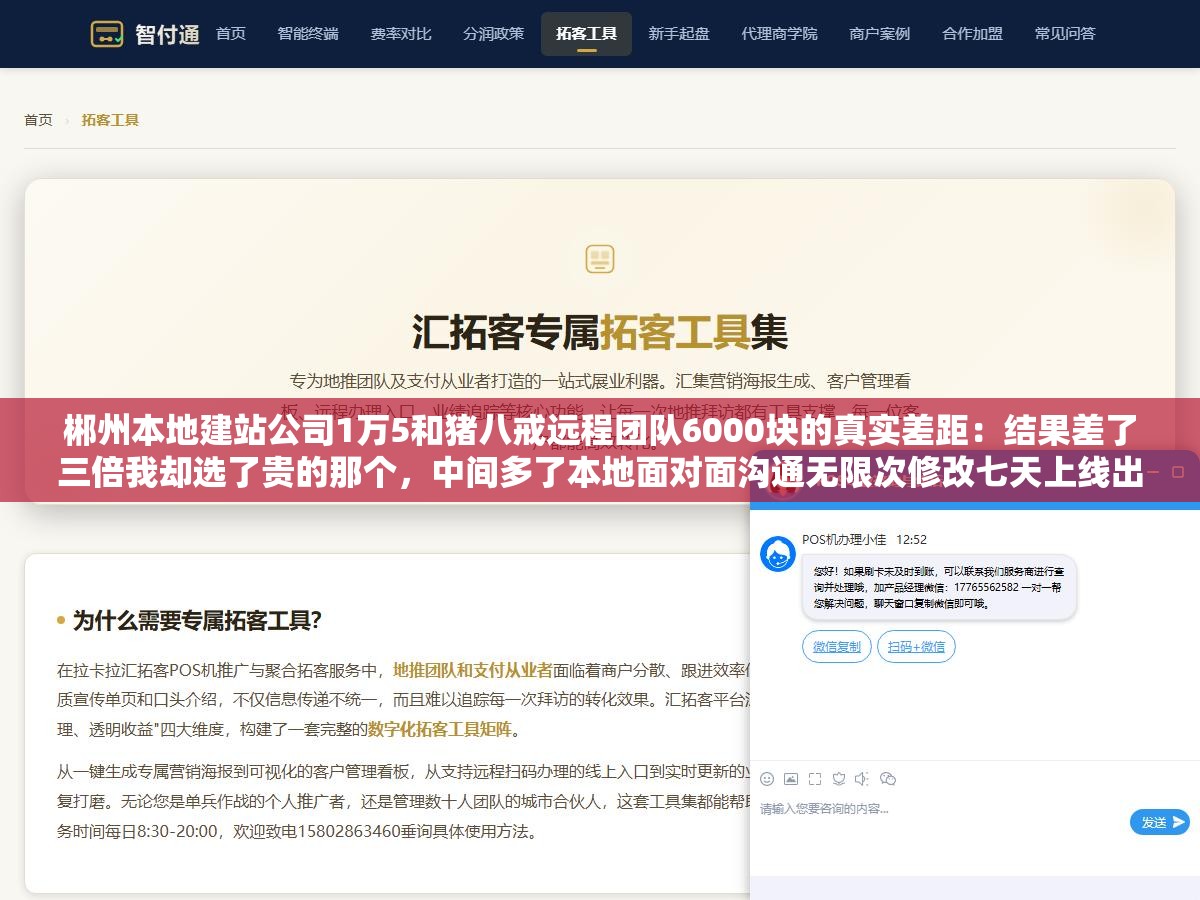Click the gold tool icon above the heading
Viewport: 1200px width, 900px height.
600,259
